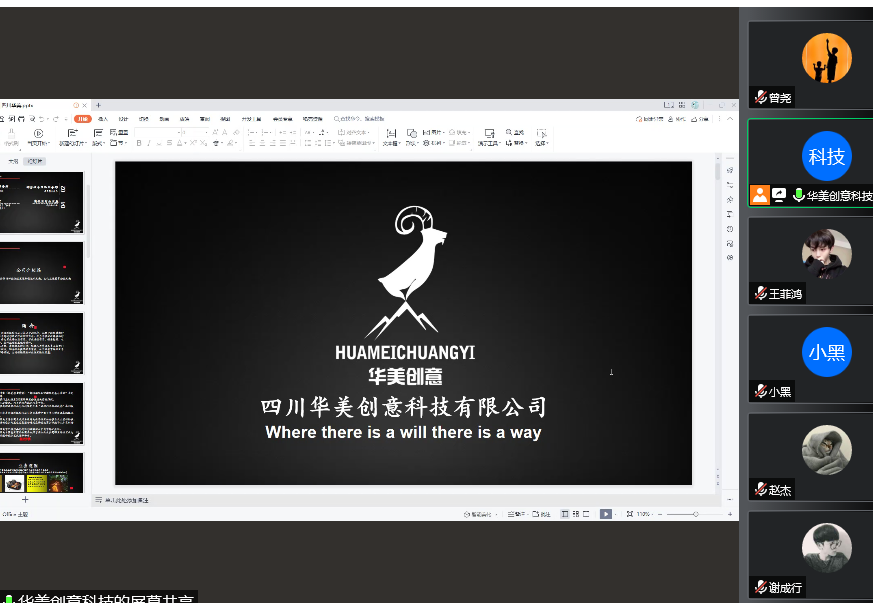Screen dimensions: 873x603
Task: Click the shapes tool in ribbon
Action: [411, 134]
